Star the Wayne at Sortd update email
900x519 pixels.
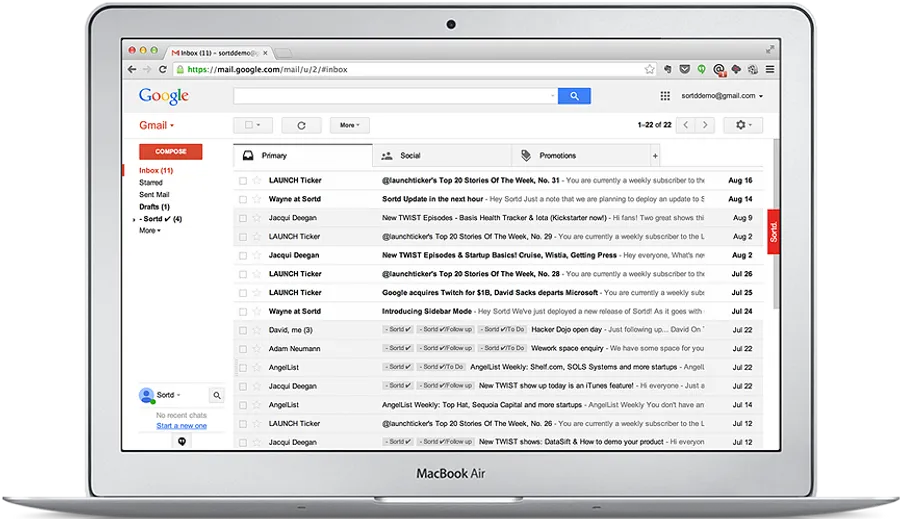click(x=257, y=199)
